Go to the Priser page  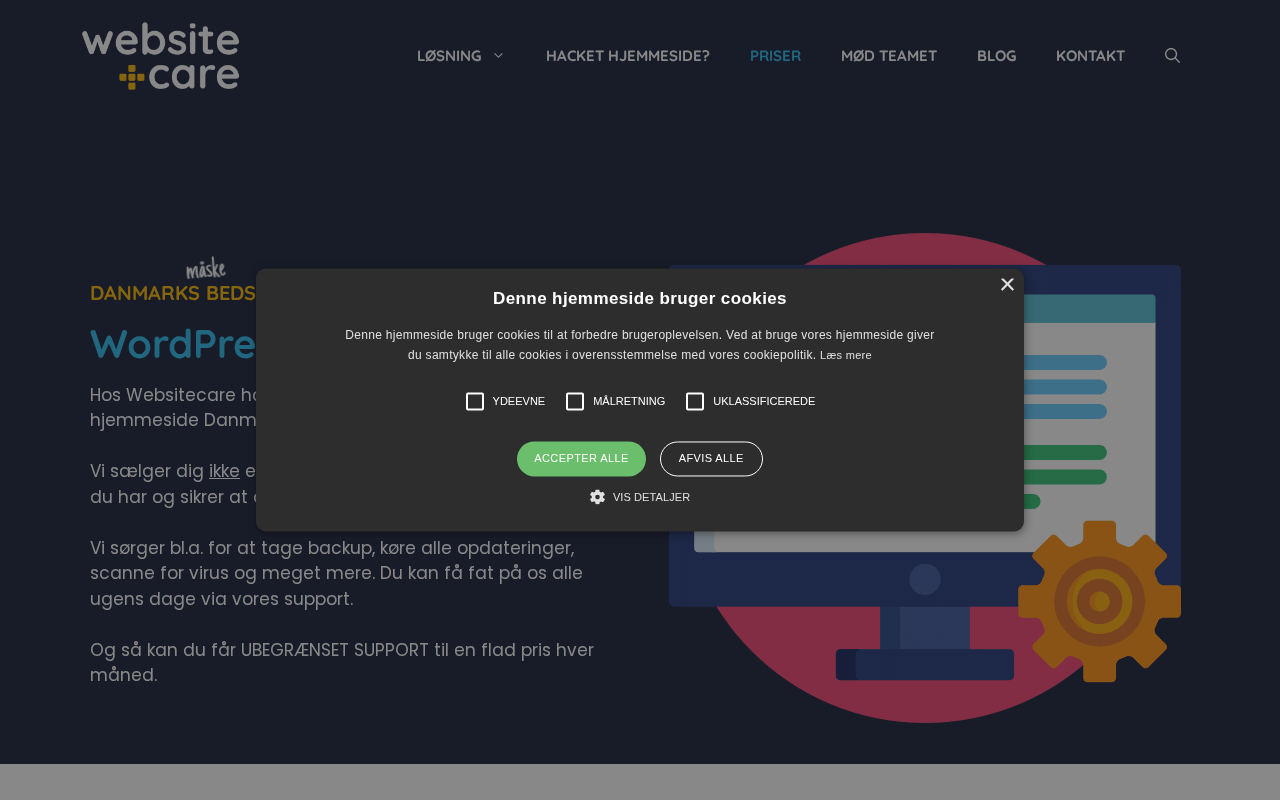pos(775,56)
